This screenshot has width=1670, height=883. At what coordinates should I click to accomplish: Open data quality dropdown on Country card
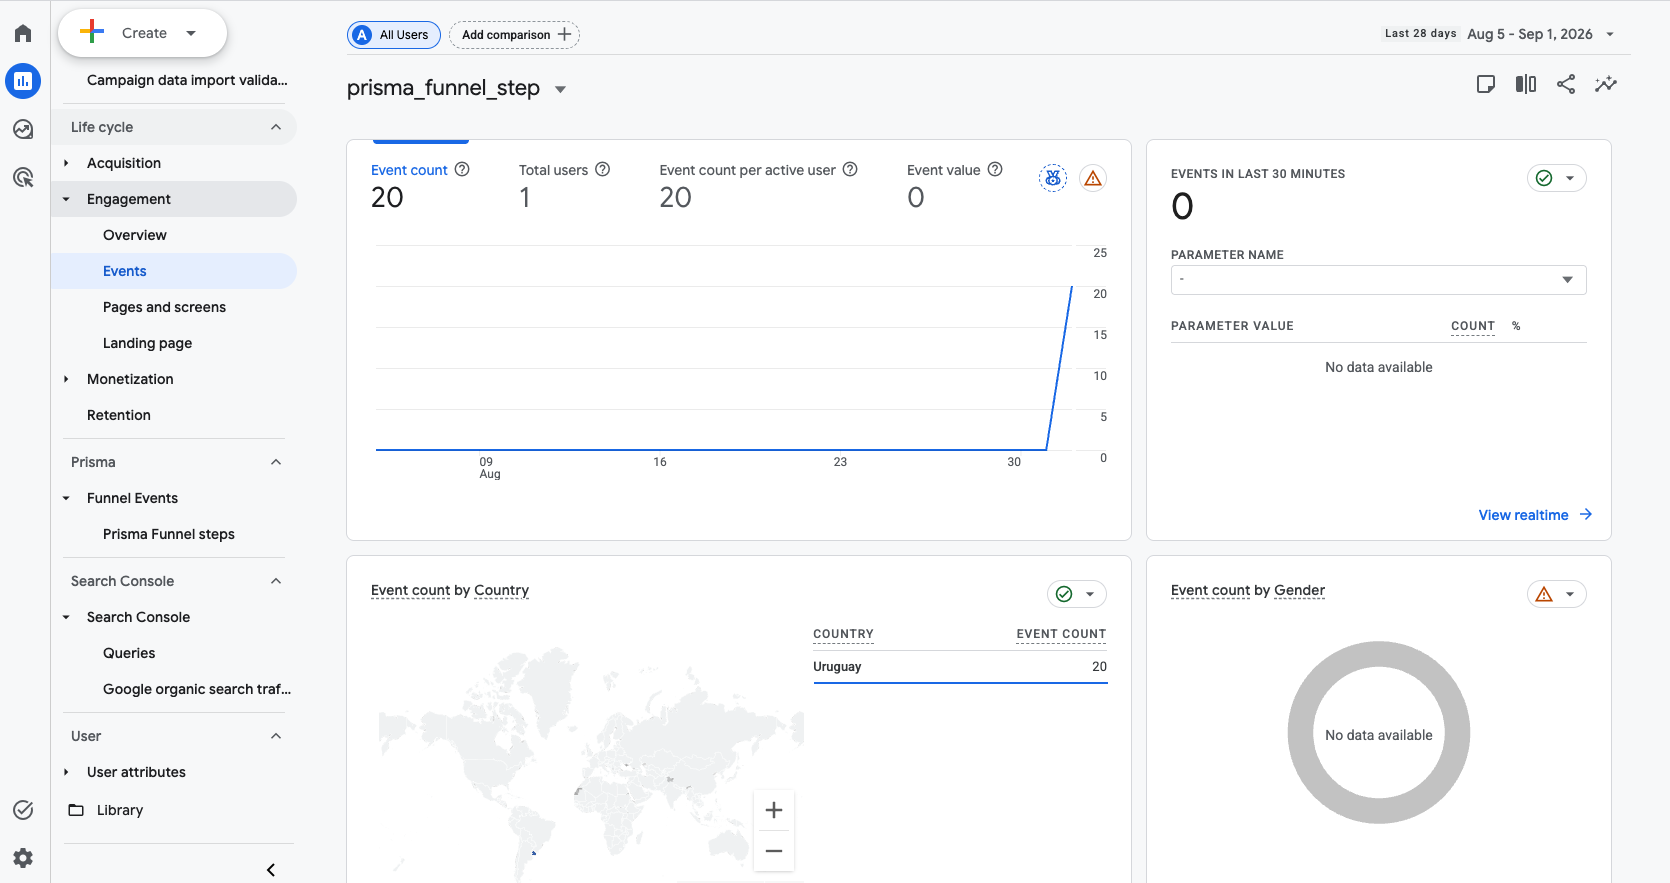point(1077,594)
